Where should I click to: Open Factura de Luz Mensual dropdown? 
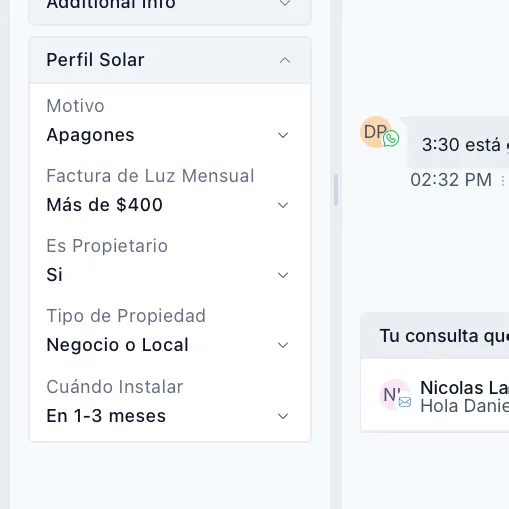tap(168, 205)
